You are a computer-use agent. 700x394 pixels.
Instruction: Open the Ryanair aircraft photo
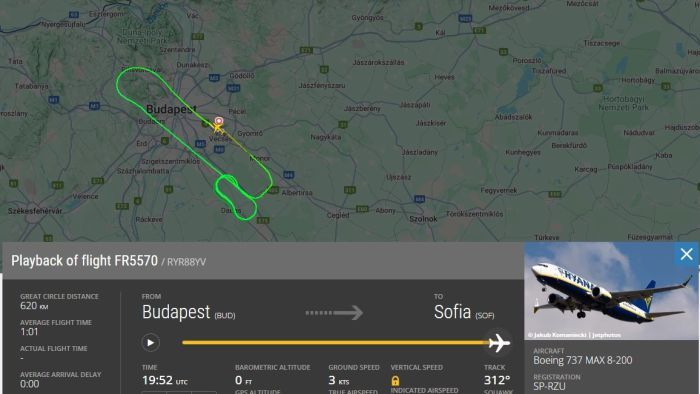point(611,291)
